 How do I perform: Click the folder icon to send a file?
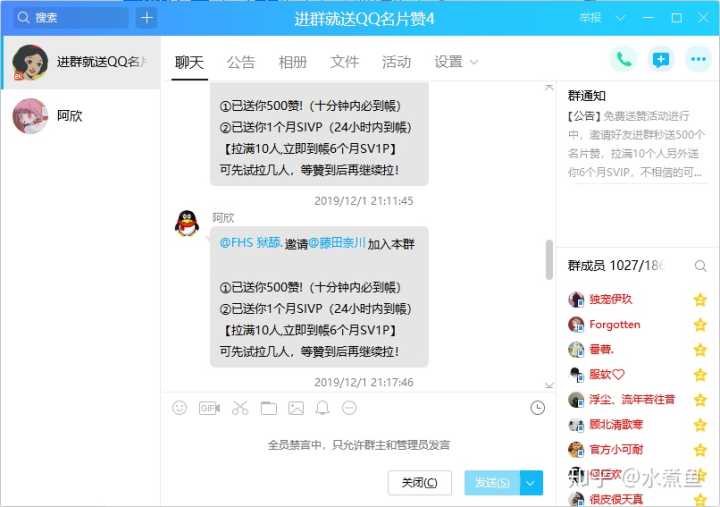(269, 407)
